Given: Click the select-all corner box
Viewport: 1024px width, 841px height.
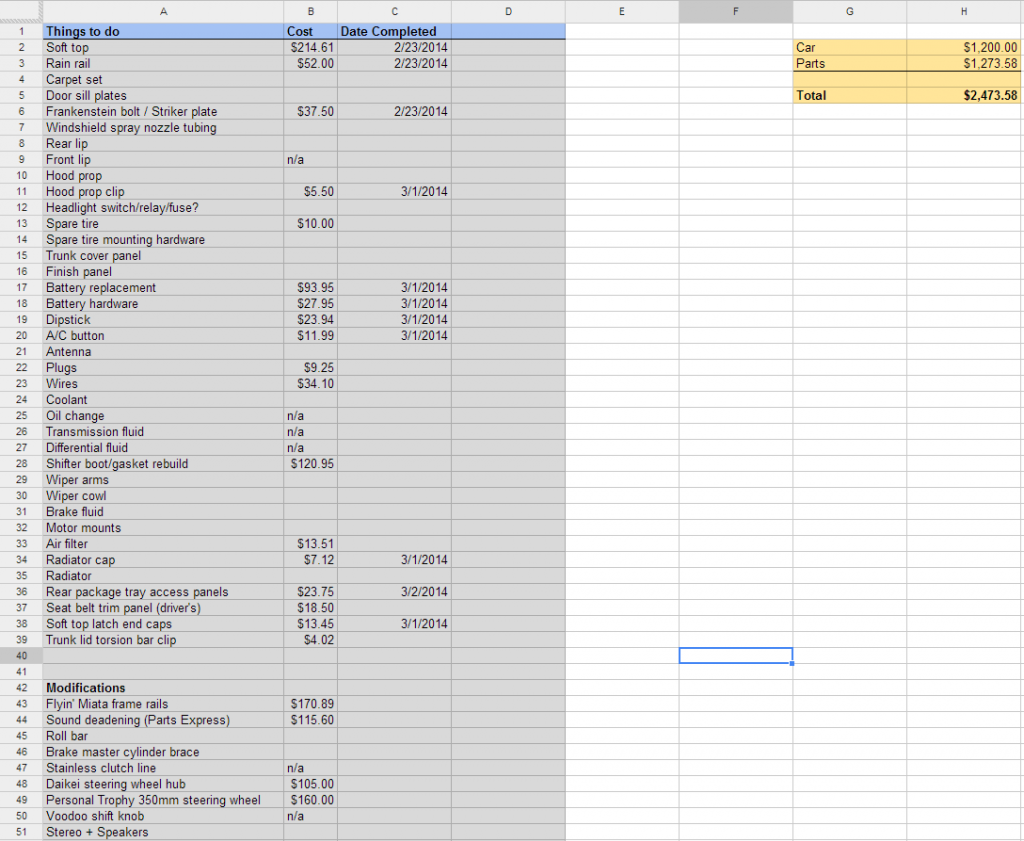Looking at the screenshot, I should pos(21,11).
